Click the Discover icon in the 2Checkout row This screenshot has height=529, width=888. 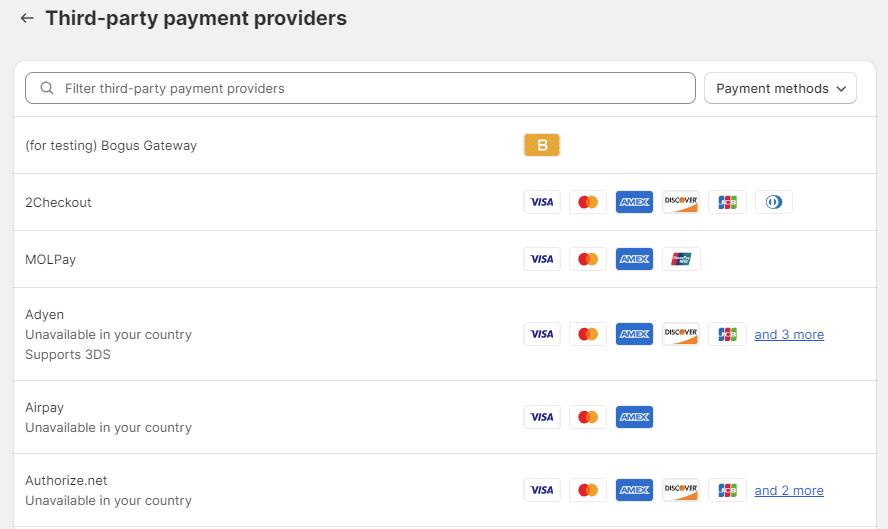[x=681, y=202]
